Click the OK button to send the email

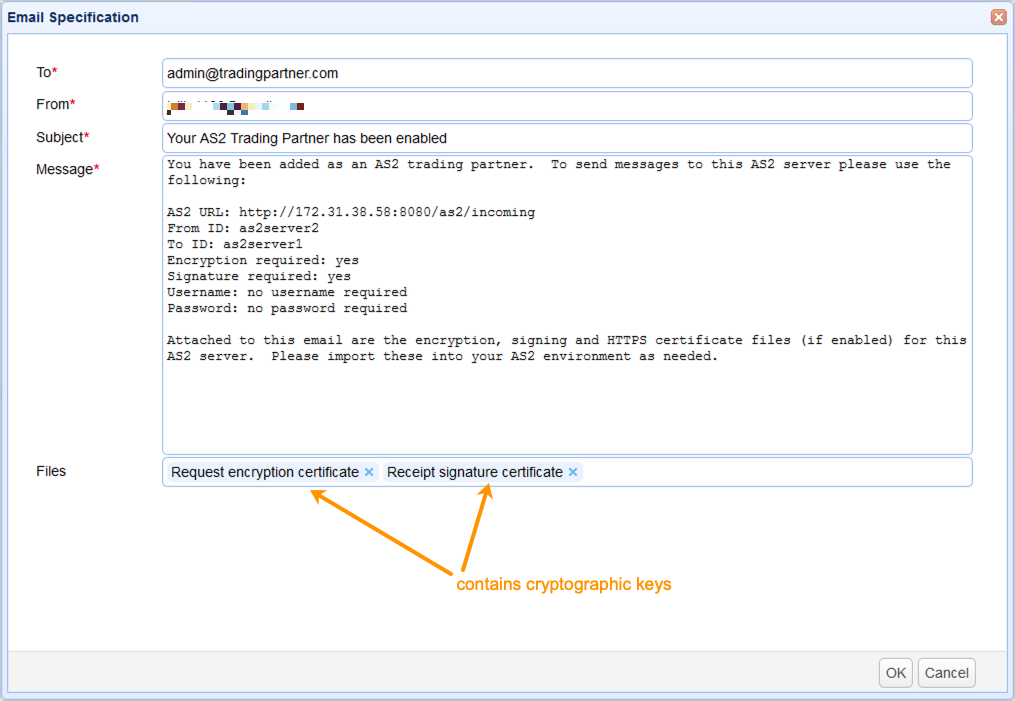(x=895, y=672)
